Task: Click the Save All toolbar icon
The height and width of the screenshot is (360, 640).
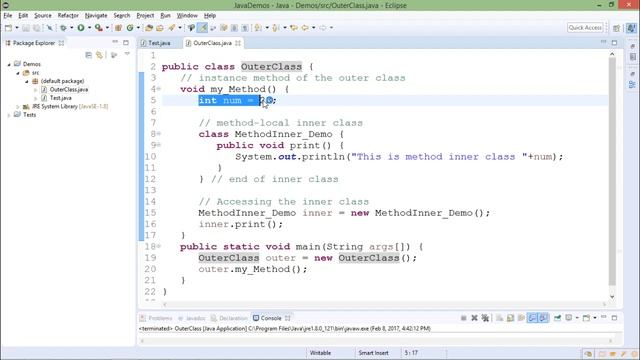Action: [x=37, y=28]
